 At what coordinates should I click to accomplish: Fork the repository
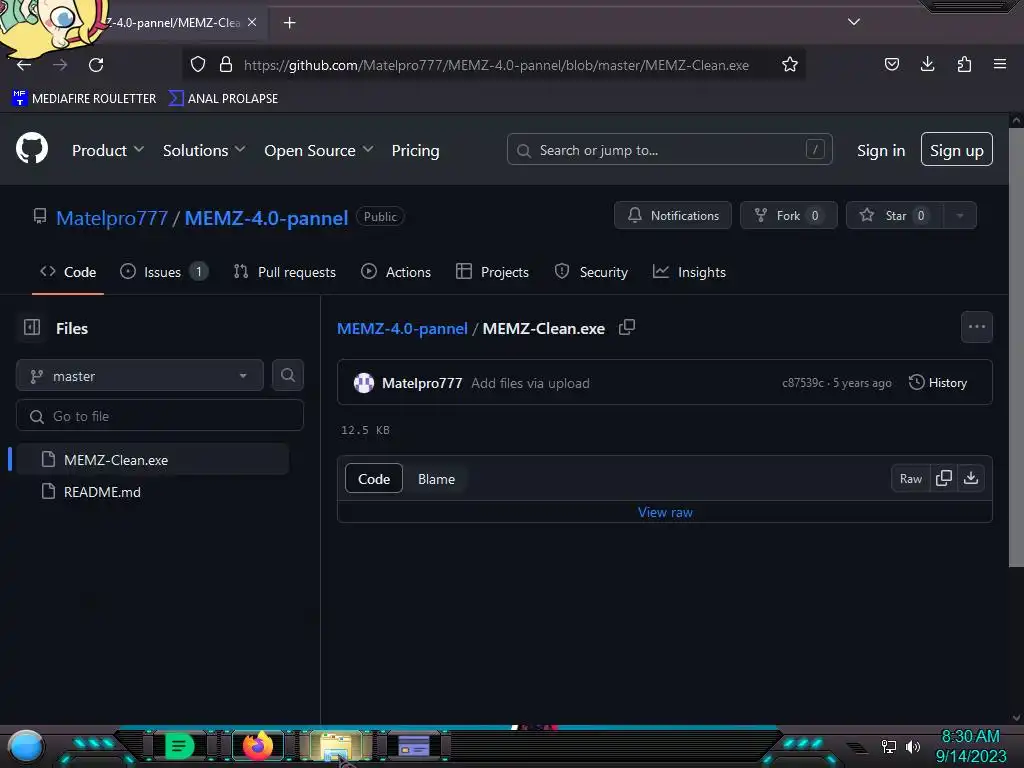coord(788,216)
